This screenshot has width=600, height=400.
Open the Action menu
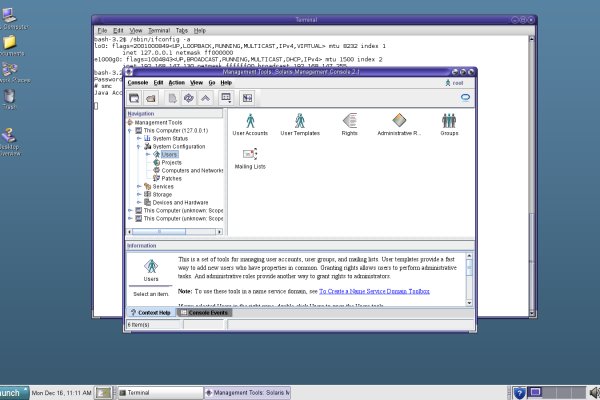click(176, 82)
